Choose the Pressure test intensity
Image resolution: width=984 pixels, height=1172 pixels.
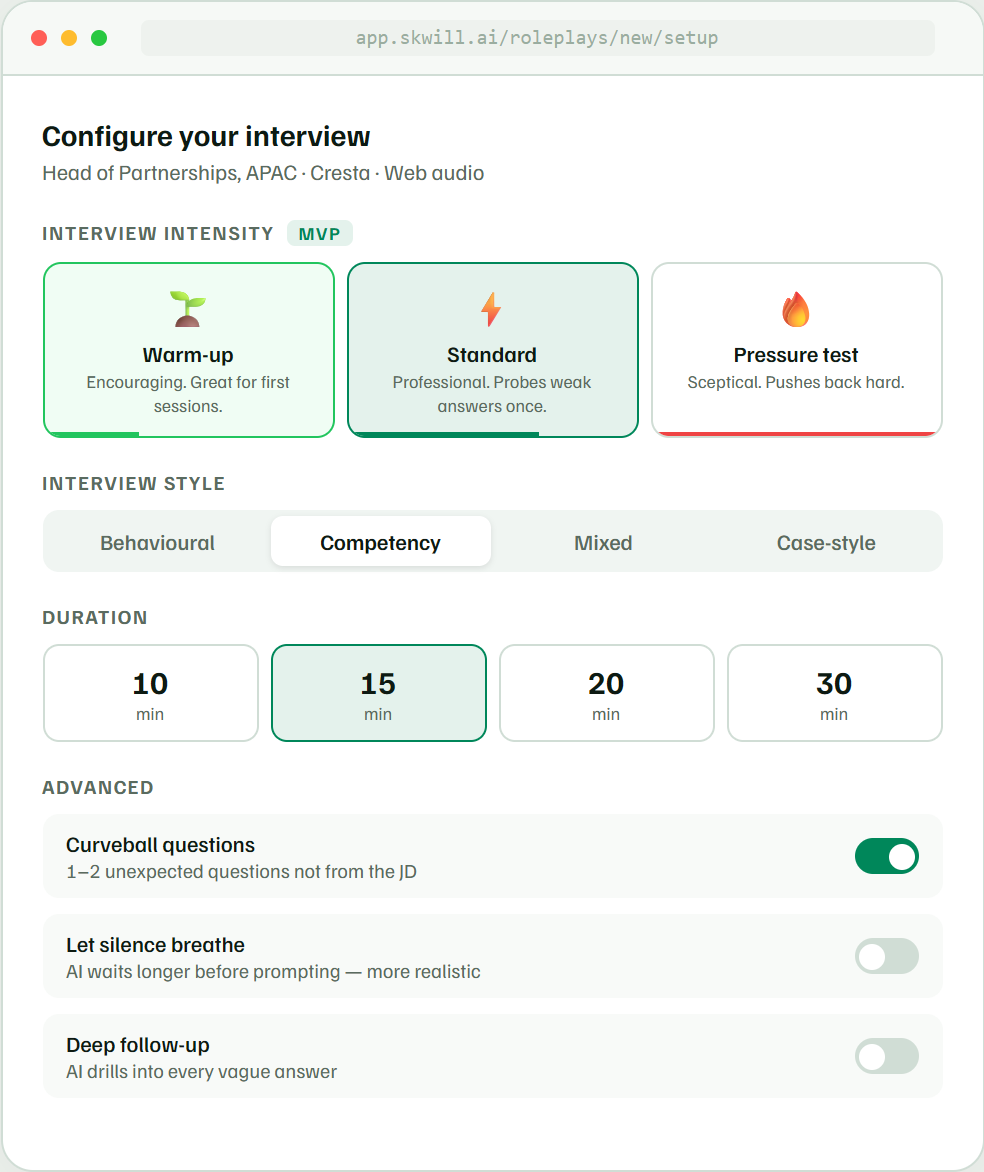[x=795, y=349]
